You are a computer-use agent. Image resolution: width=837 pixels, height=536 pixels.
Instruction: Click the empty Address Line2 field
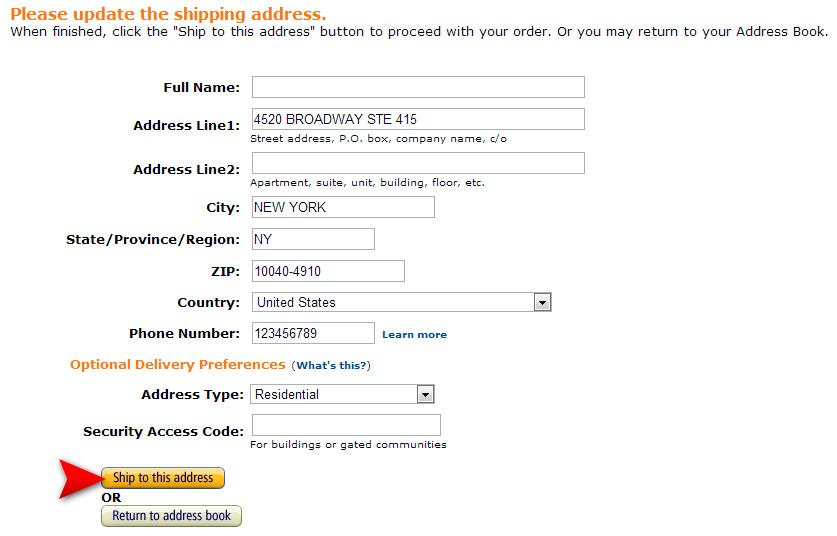[418, 163]
